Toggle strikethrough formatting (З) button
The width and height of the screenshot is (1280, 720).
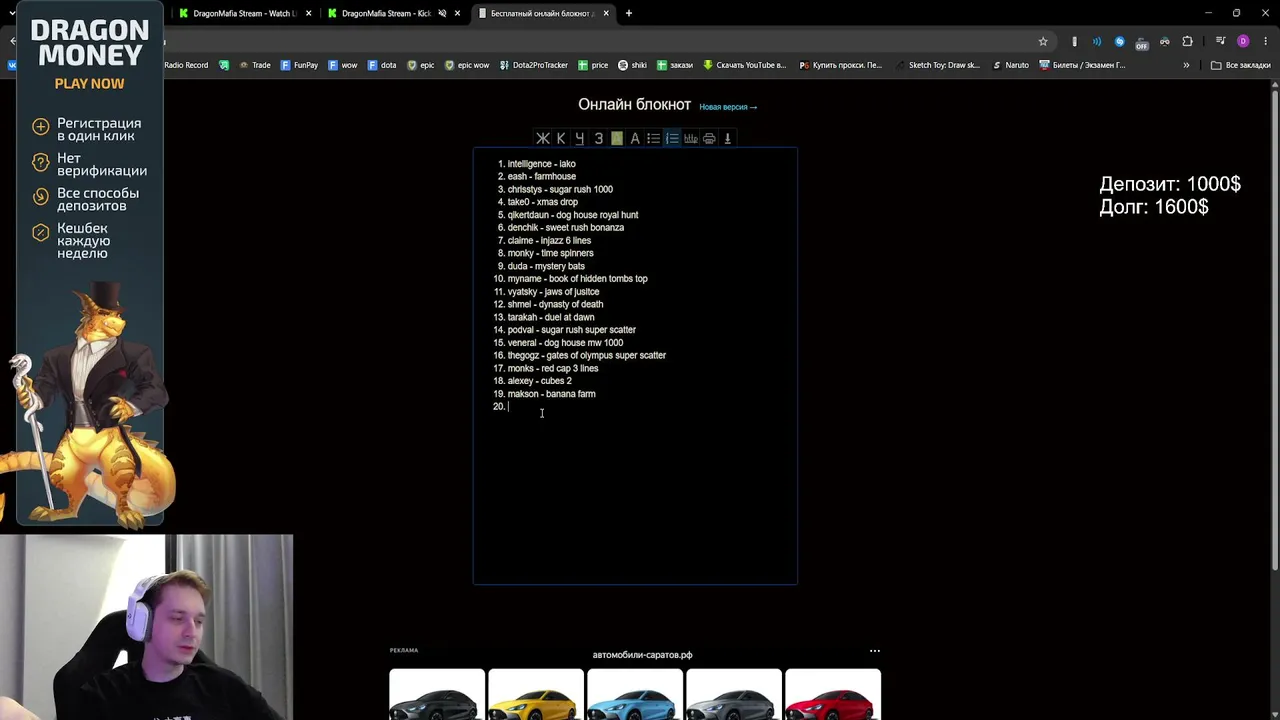[x=598, y=139]
